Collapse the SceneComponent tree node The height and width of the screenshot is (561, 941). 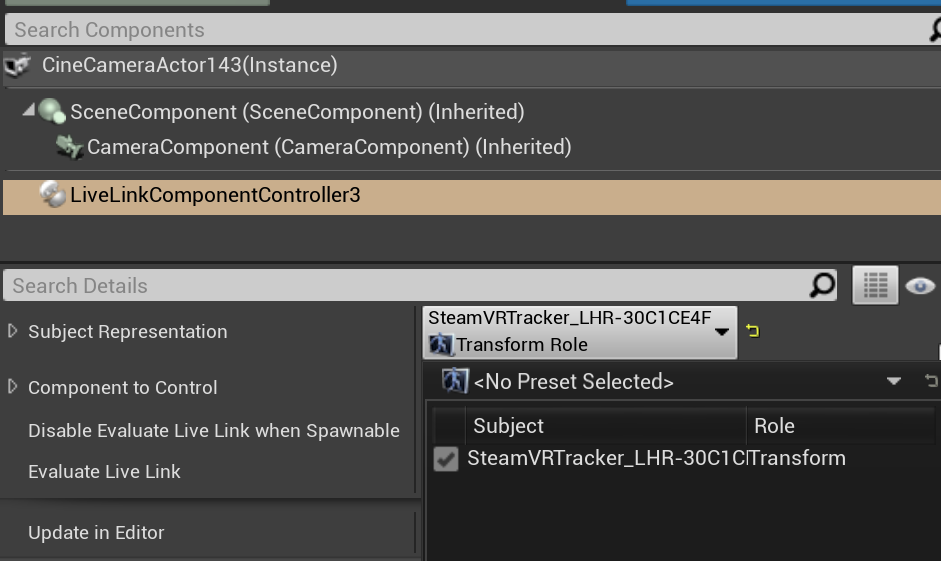coord(28,111)
